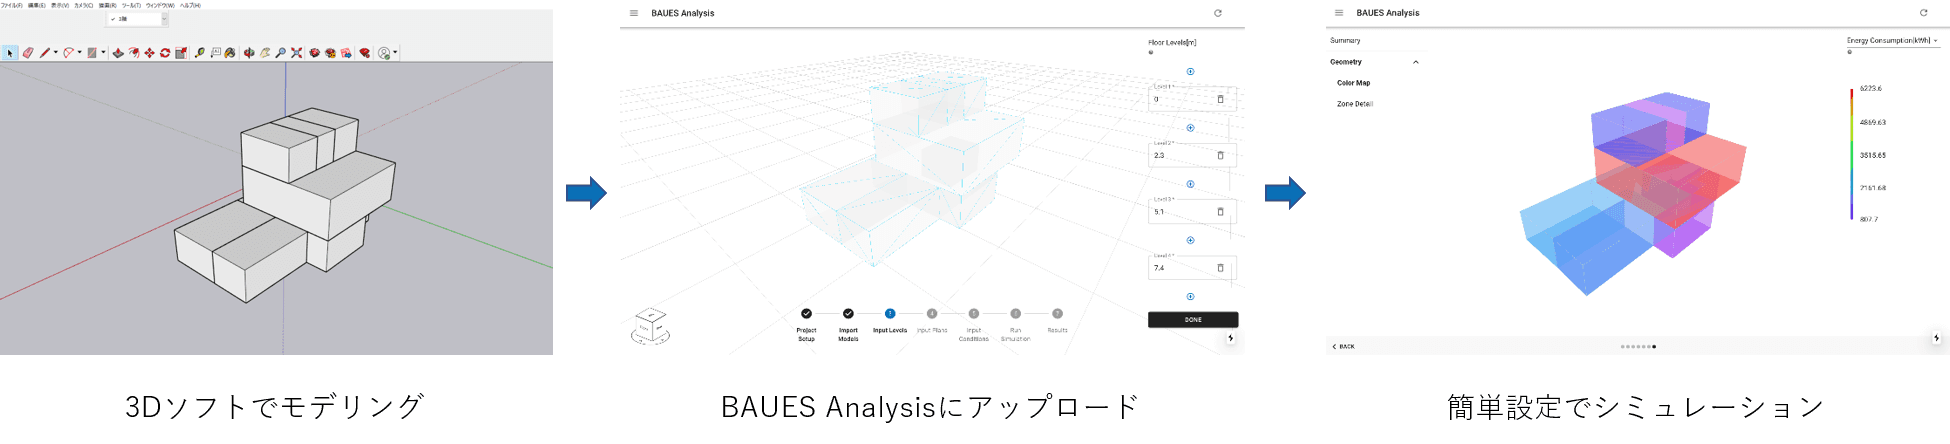Delete Level1 with its trash icon
The height and width of the screenshot is (444, 1950).
(1220, 99)
